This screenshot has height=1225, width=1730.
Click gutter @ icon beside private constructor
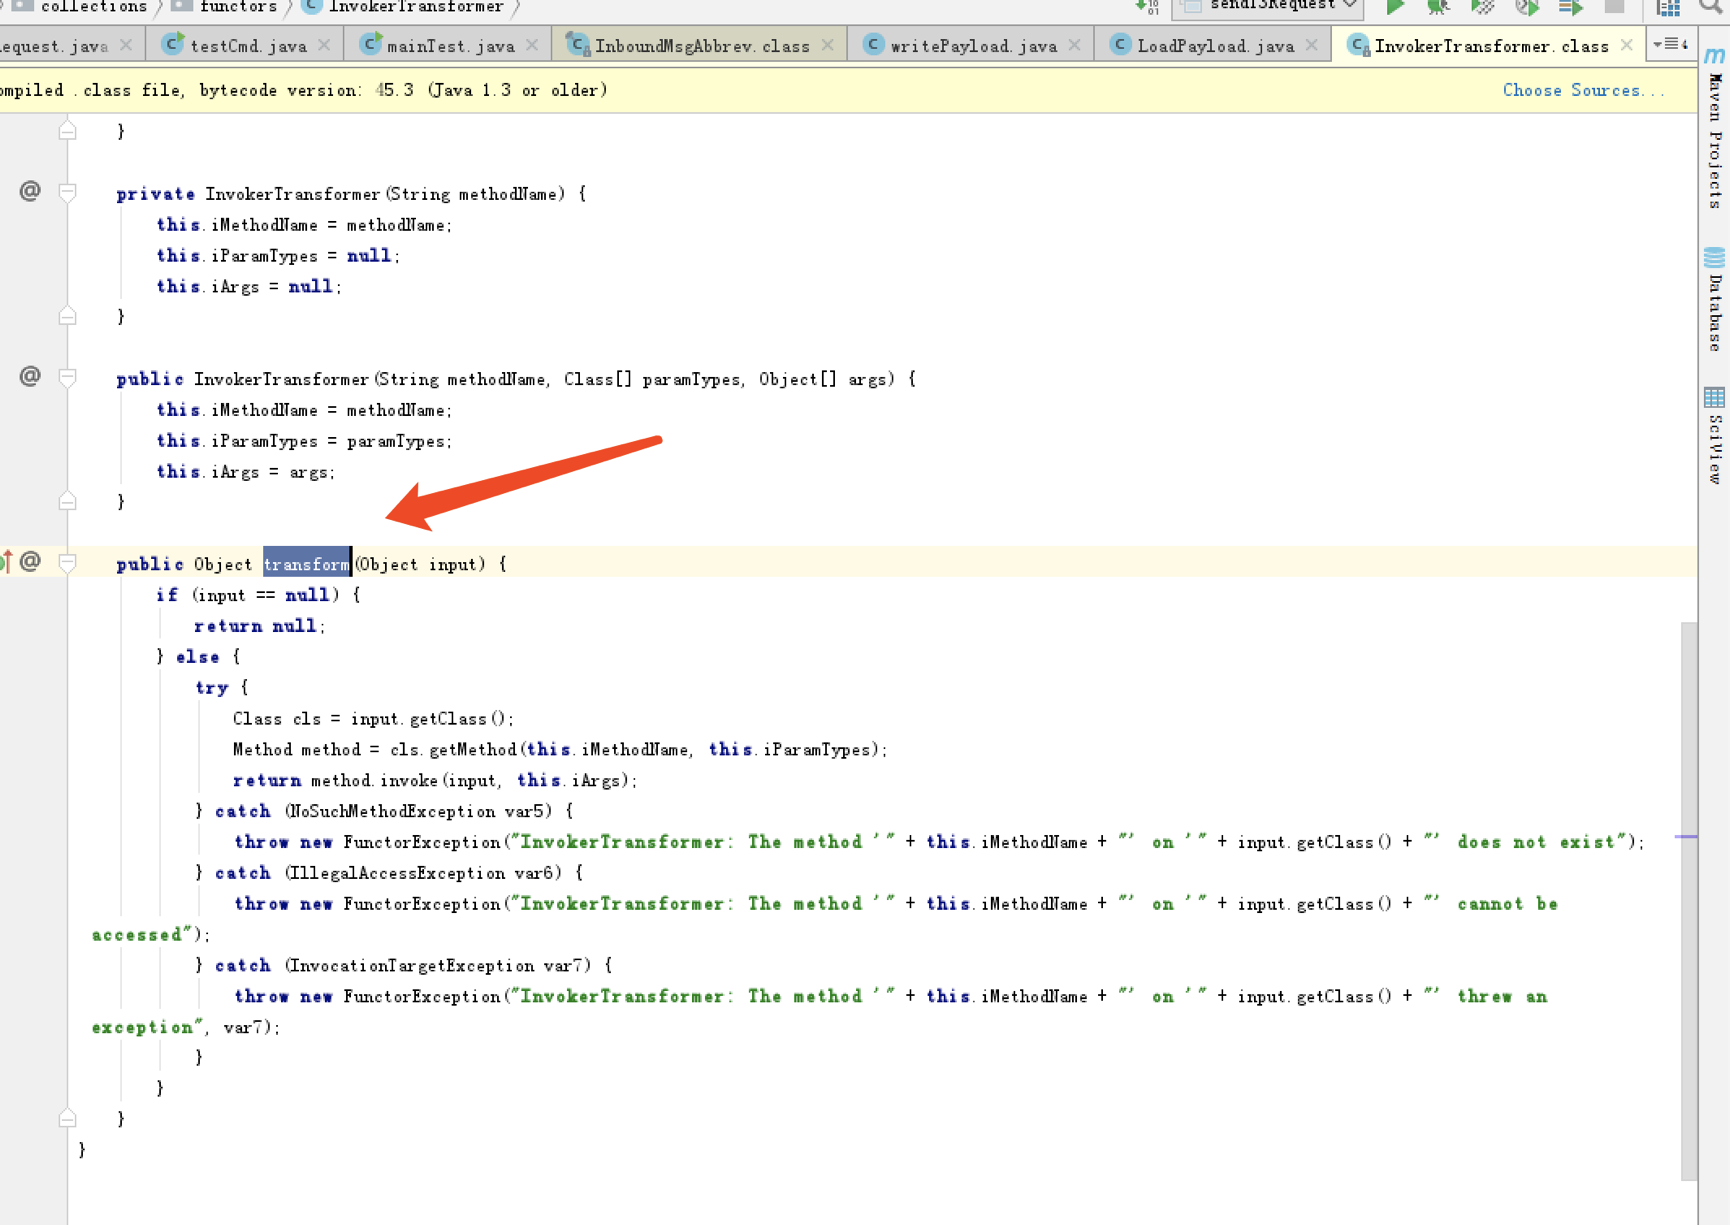coord(30,190)
